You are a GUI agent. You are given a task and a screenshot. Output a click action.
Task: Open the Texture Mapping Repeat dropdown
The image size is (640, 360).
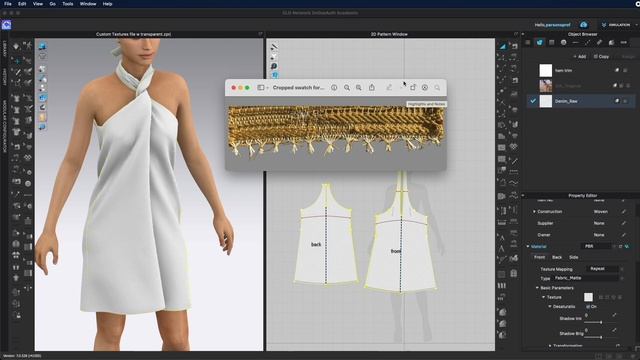(602, 269)
